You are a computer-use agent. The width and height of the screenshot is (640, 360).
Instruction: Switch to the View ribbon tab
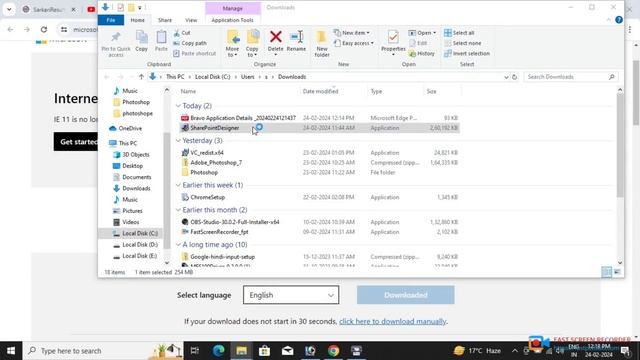[191, 20]
